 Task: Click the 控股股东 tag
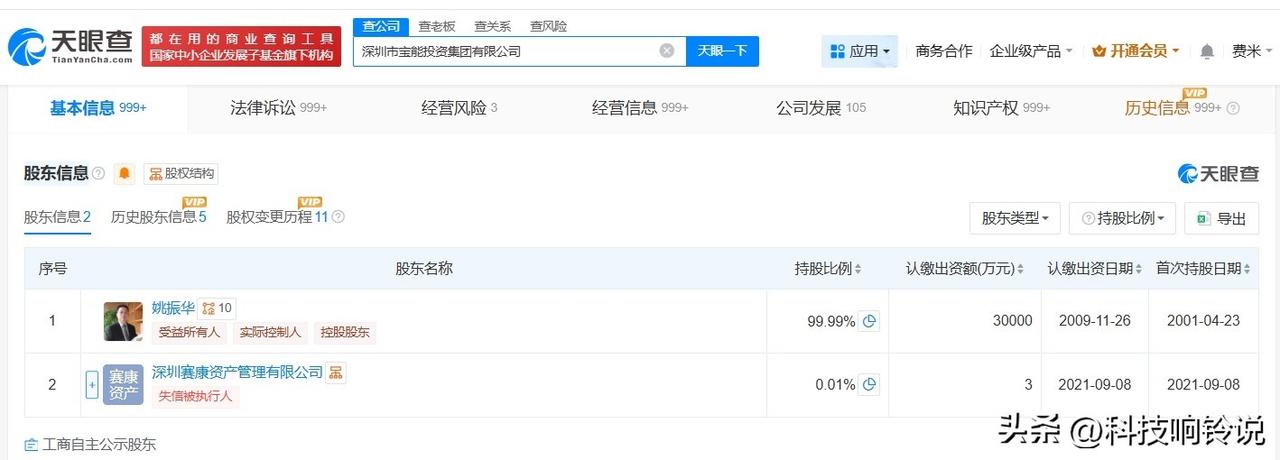click(345, 333)
